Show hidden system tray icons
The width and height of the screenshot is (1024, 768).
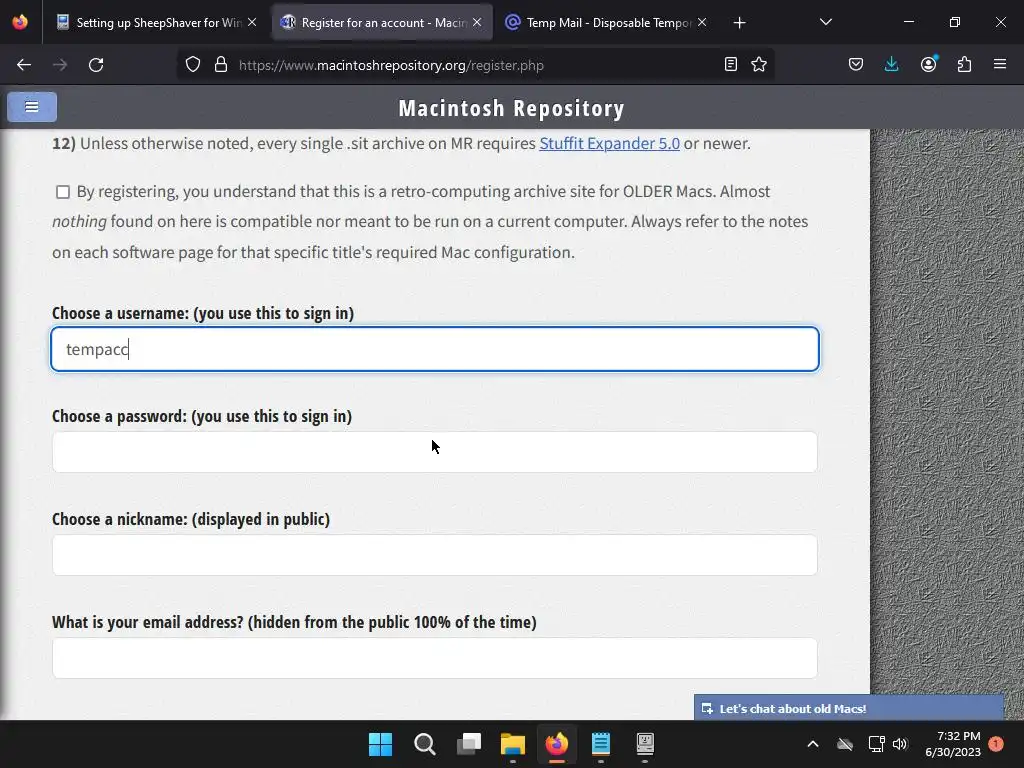point(813,744)
